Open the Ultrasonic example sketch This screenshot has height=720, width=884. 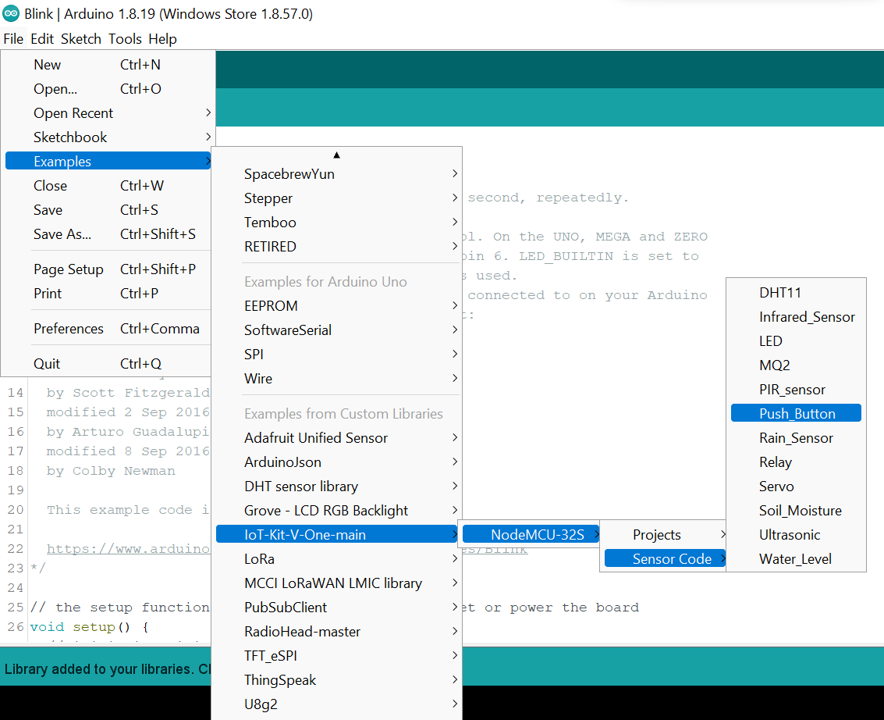796,535
